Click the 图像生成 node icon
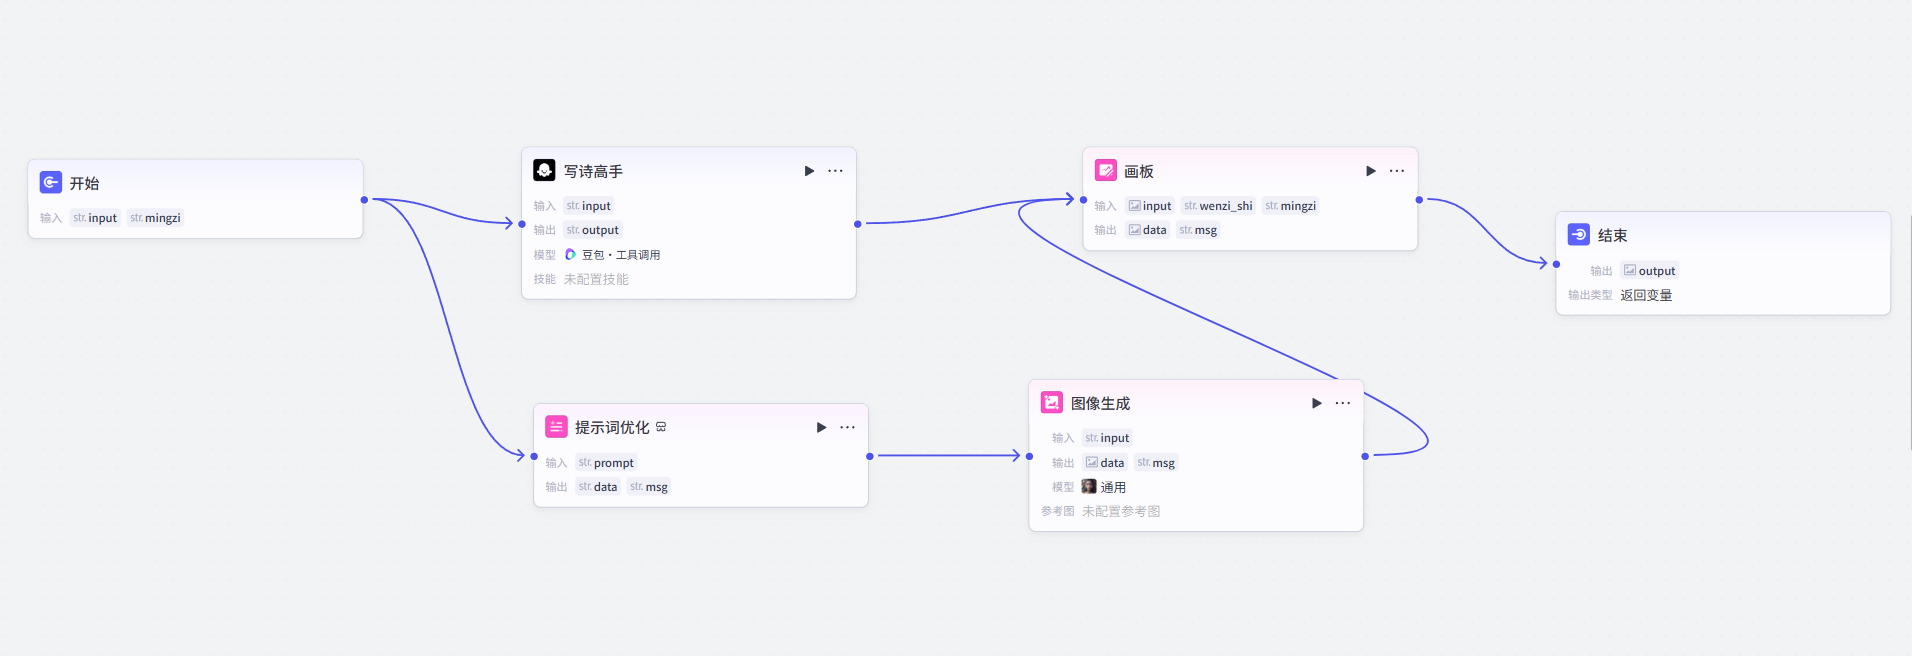Screen dimensions: 1912x656 [x=1051, y=403]
